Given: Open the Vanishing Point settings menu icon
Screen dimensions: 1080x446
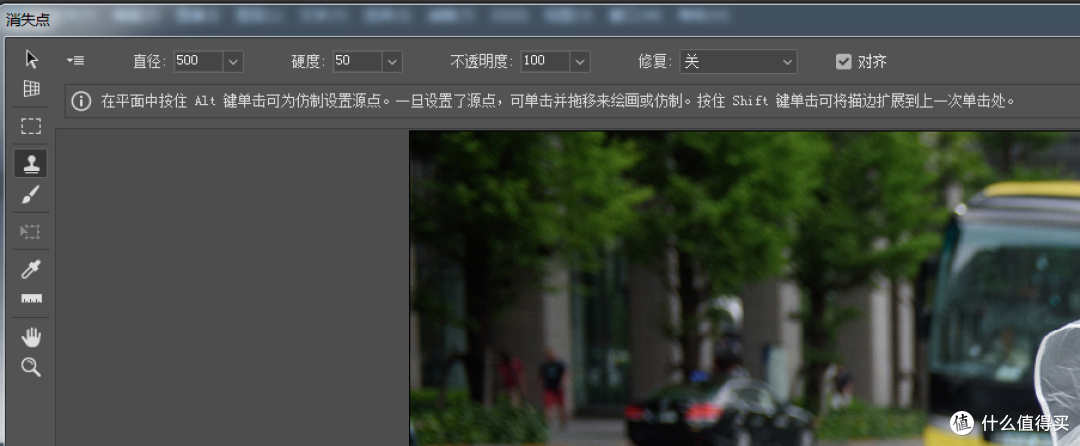Looking at the screenshot, I should pyautogui.click(x=75, y=61).
